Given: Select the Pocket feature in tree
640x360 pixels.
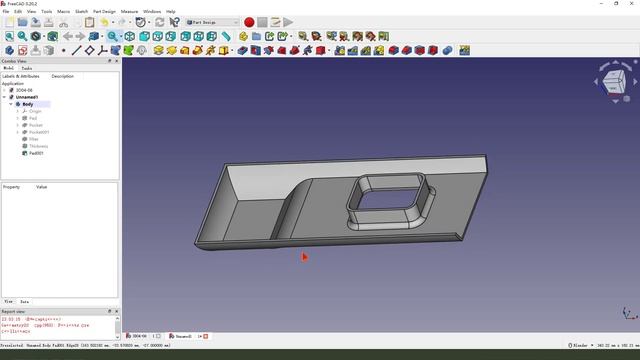Looking at the screenshot, I should (36, 125).
